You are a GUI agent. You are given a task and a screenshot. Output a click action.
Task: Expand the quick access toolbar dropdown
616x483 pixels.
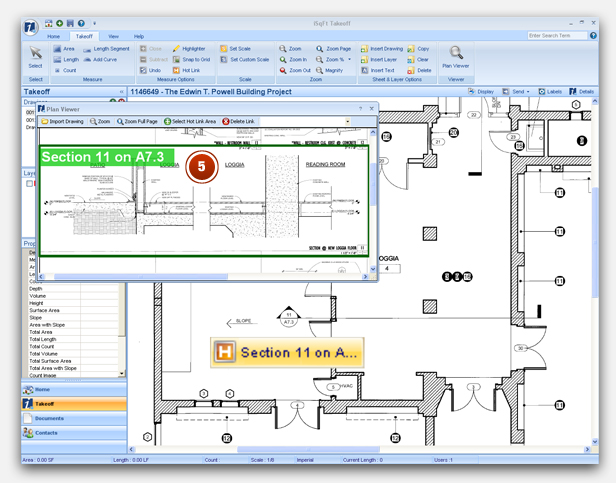click(95, 23)
